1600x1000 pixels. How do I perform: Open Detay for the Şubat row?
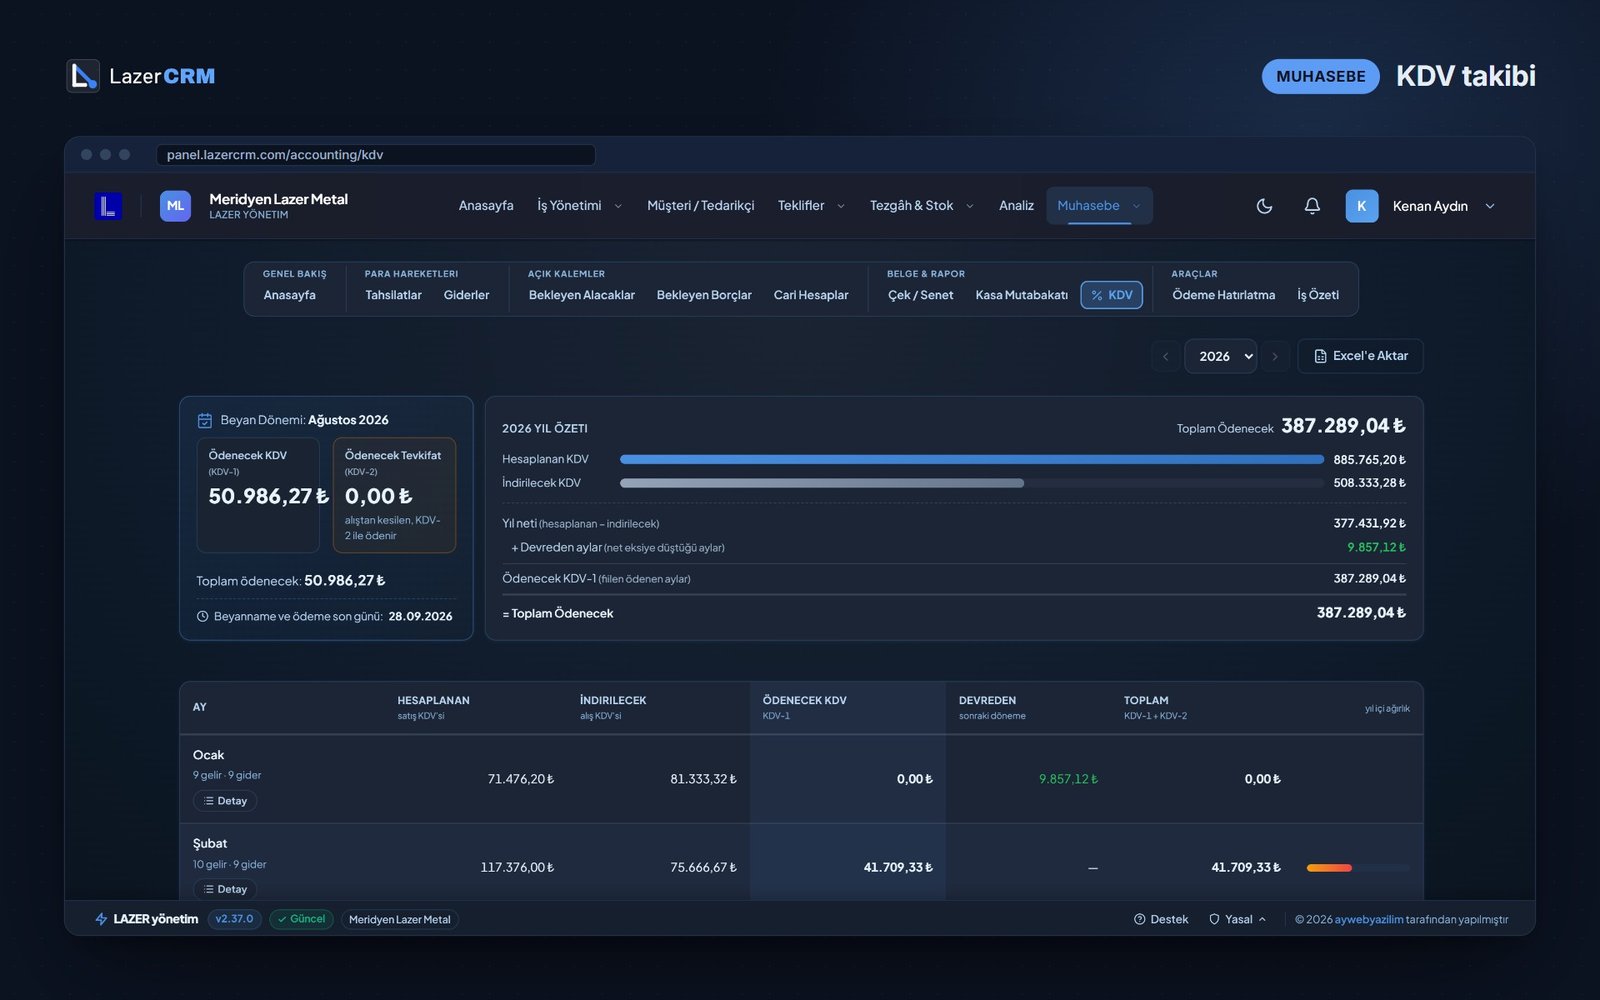(225, 889)
